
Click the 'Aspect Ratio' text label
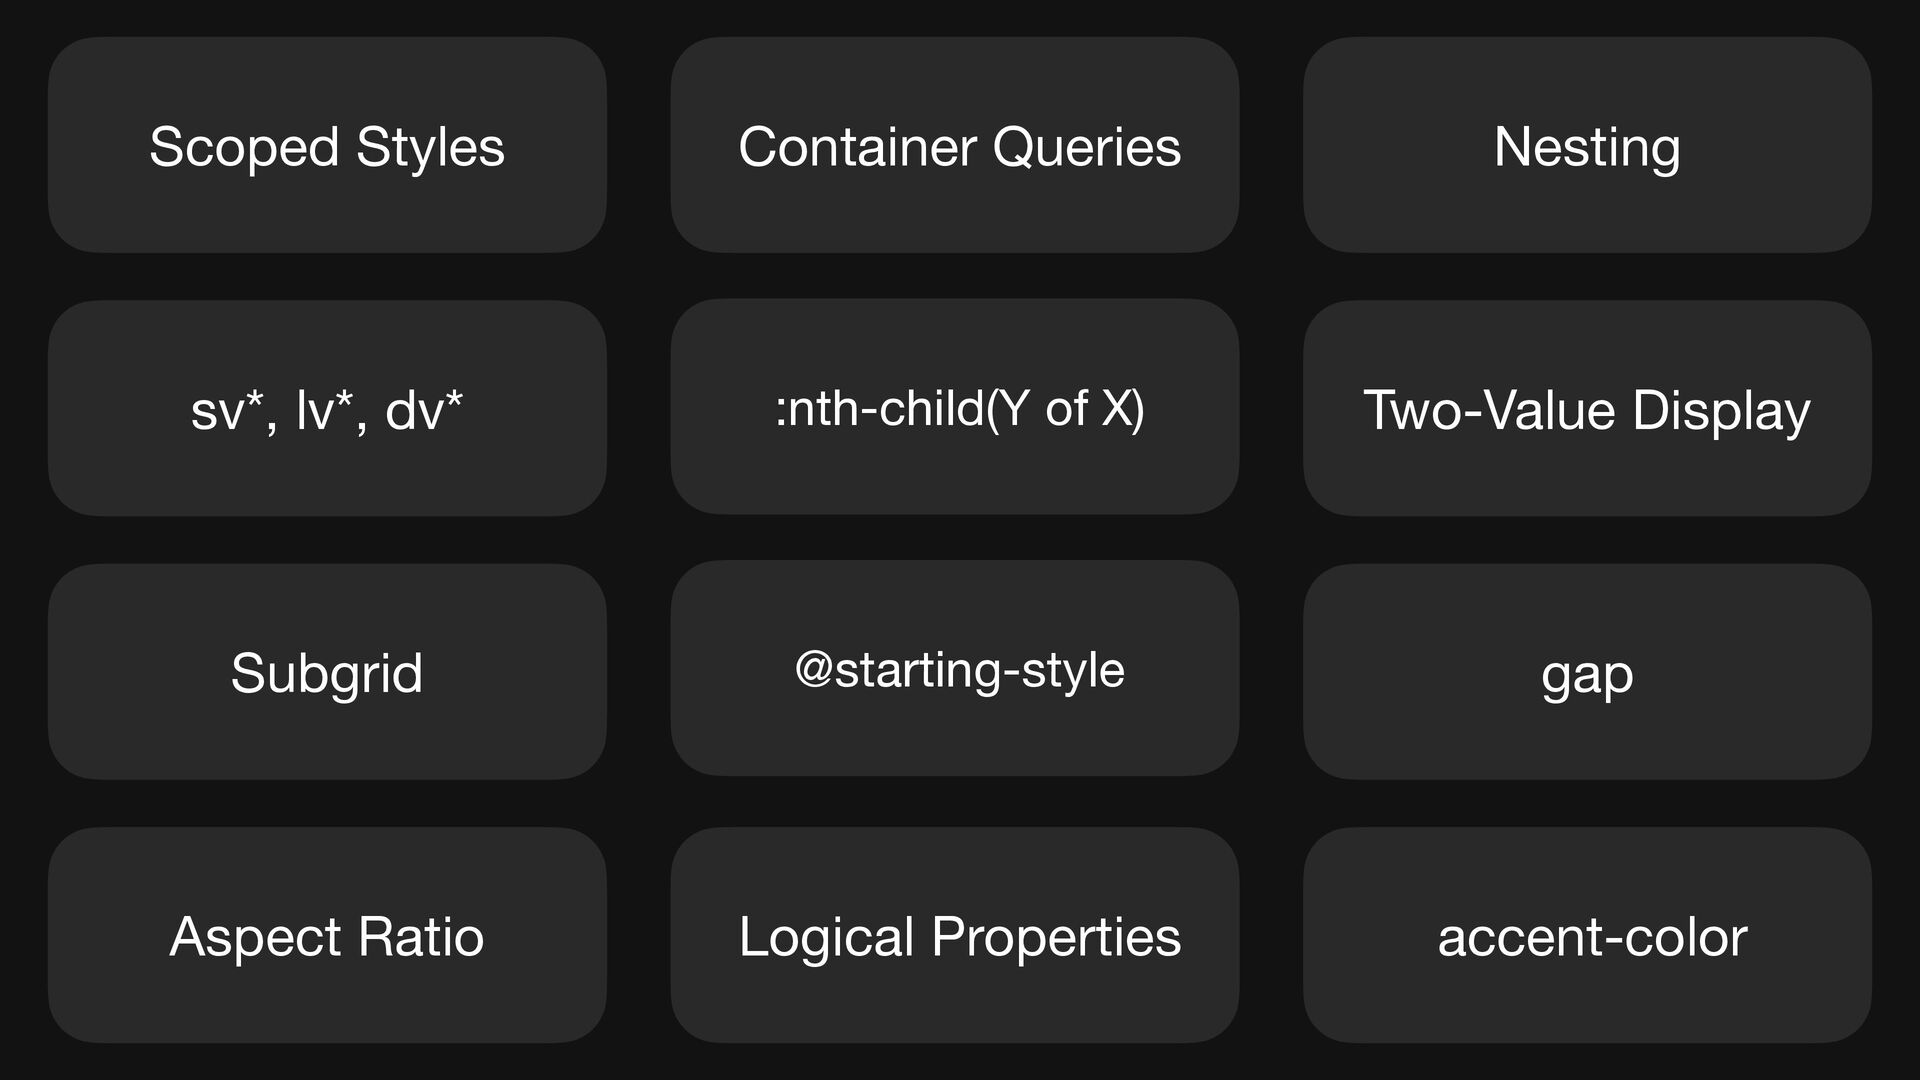click(327, 939)
